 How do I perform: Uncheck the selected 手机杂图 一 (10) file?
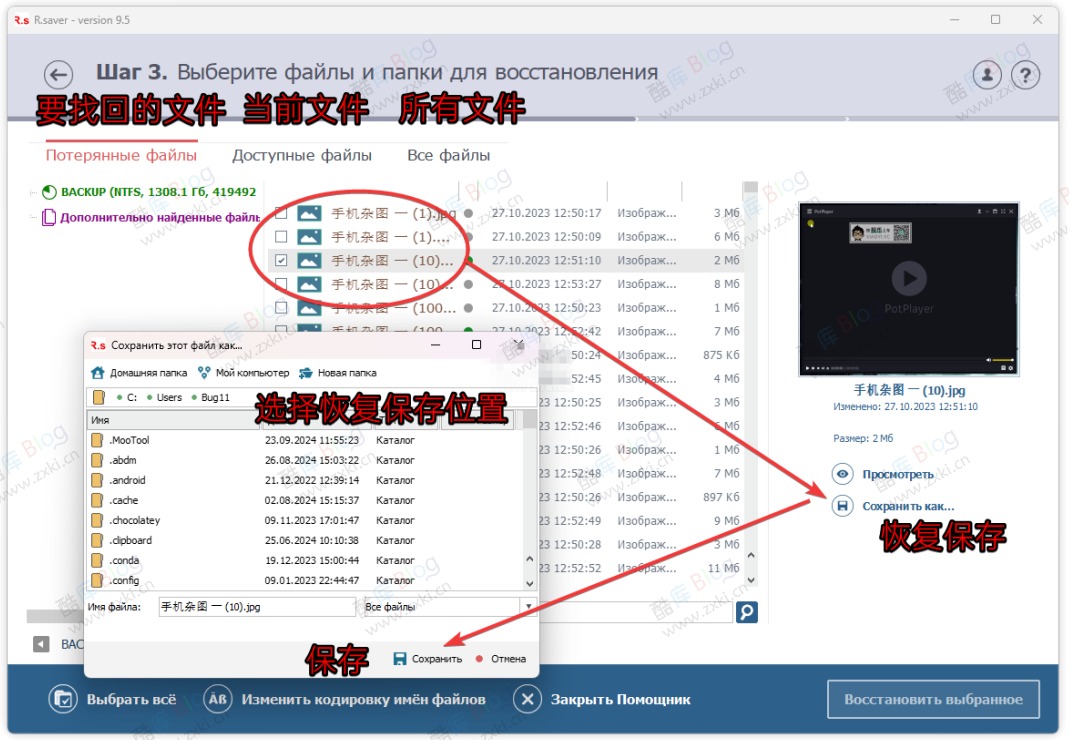[x=281, y=259]
